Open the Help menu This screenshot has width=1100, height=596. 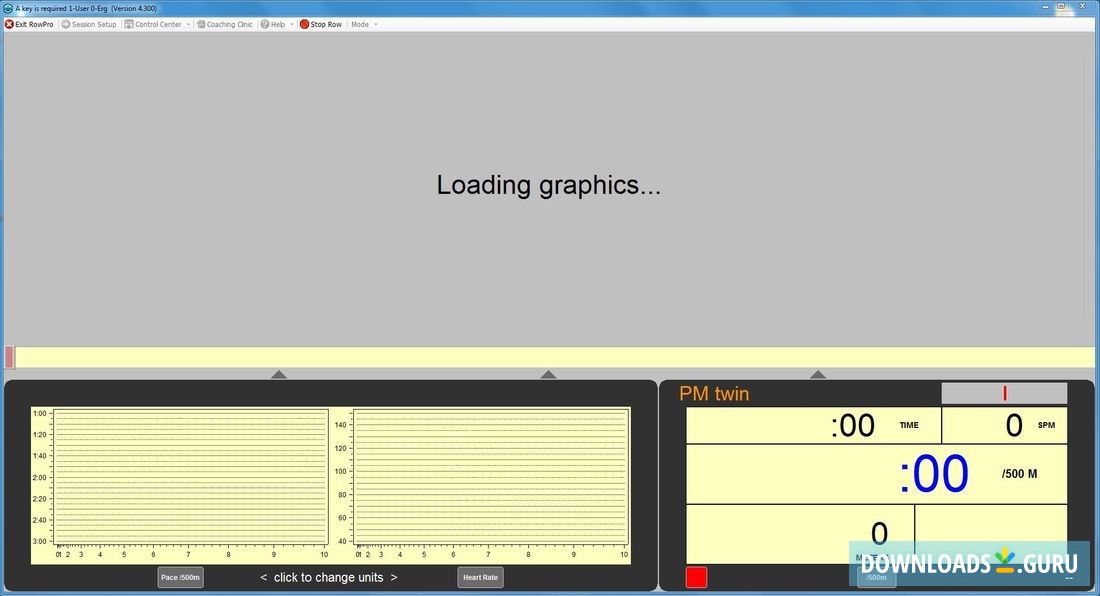pos(273,24)
